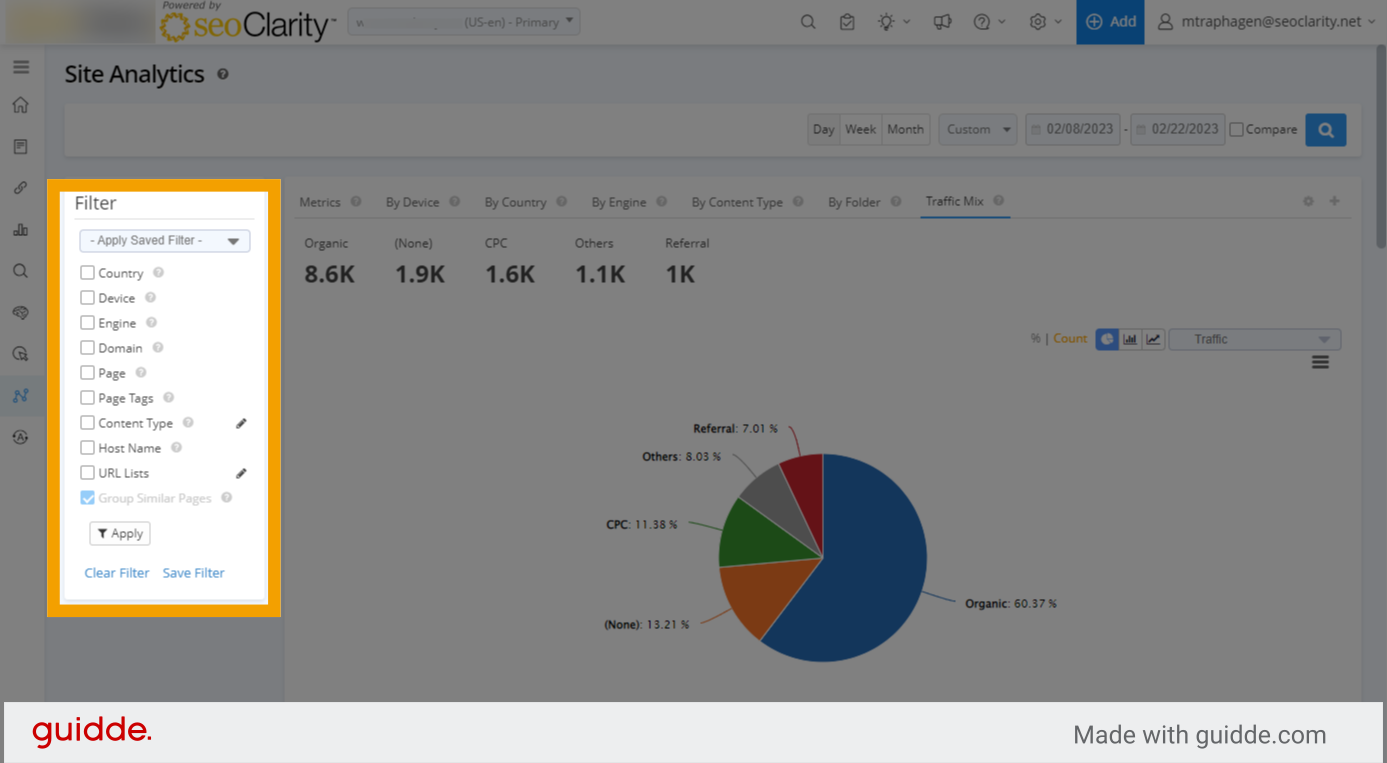Enable the Domain filter checkbox
1387x763 pixels.
pos(87,347)
